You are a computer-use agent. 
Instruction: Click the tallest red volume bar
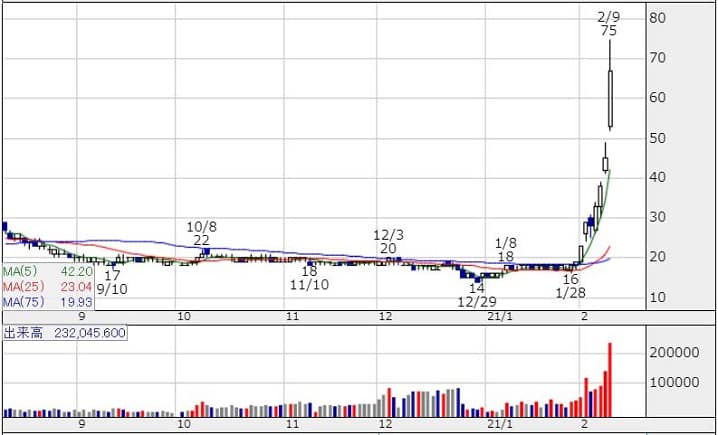[x=609, y=380]
